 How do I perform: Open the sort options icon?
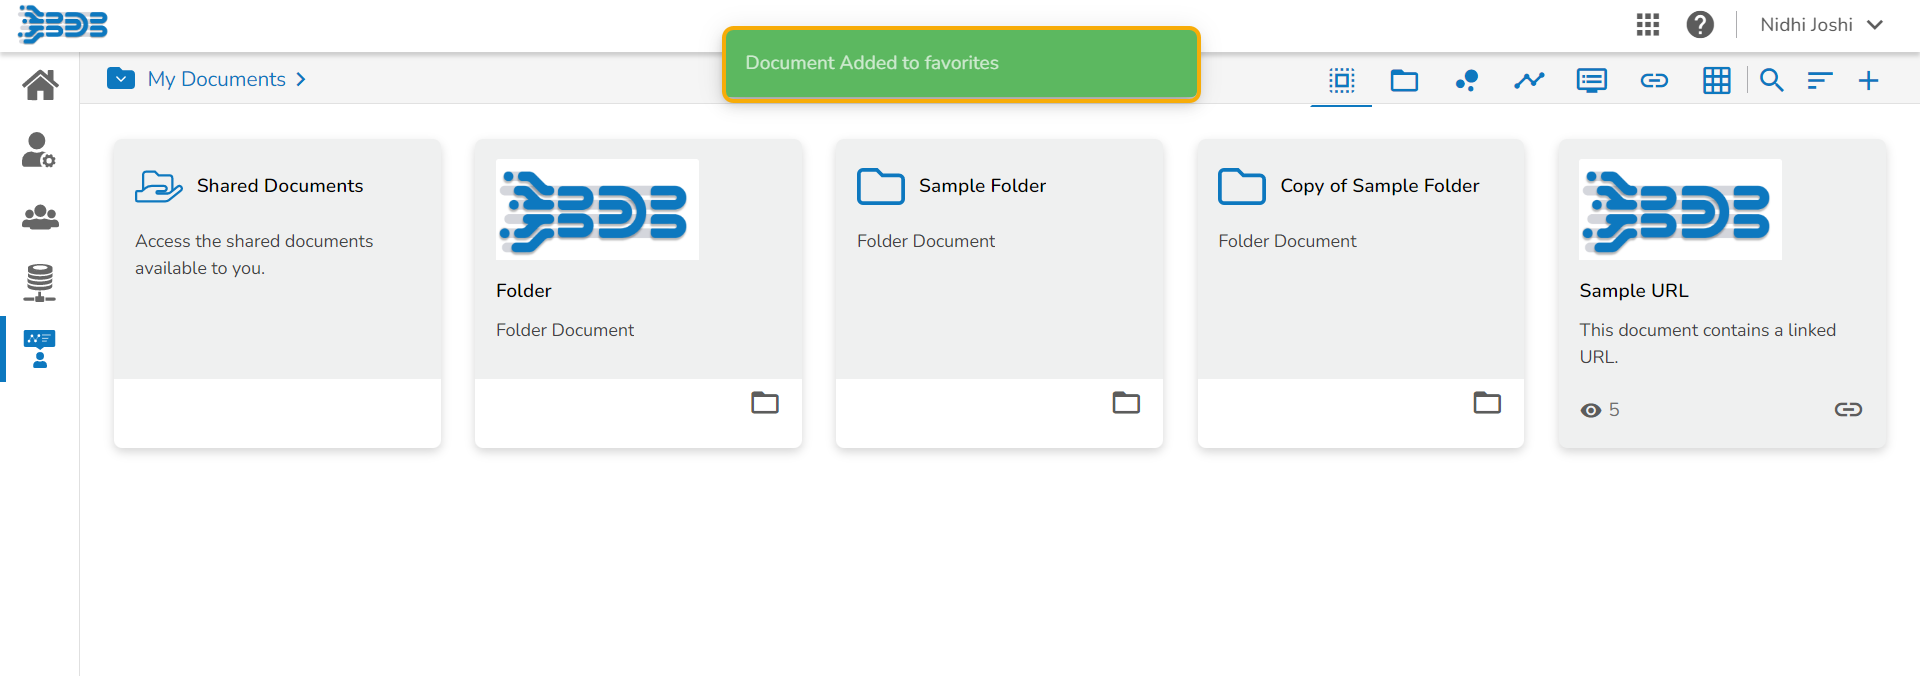click(x=1819, y=80)
